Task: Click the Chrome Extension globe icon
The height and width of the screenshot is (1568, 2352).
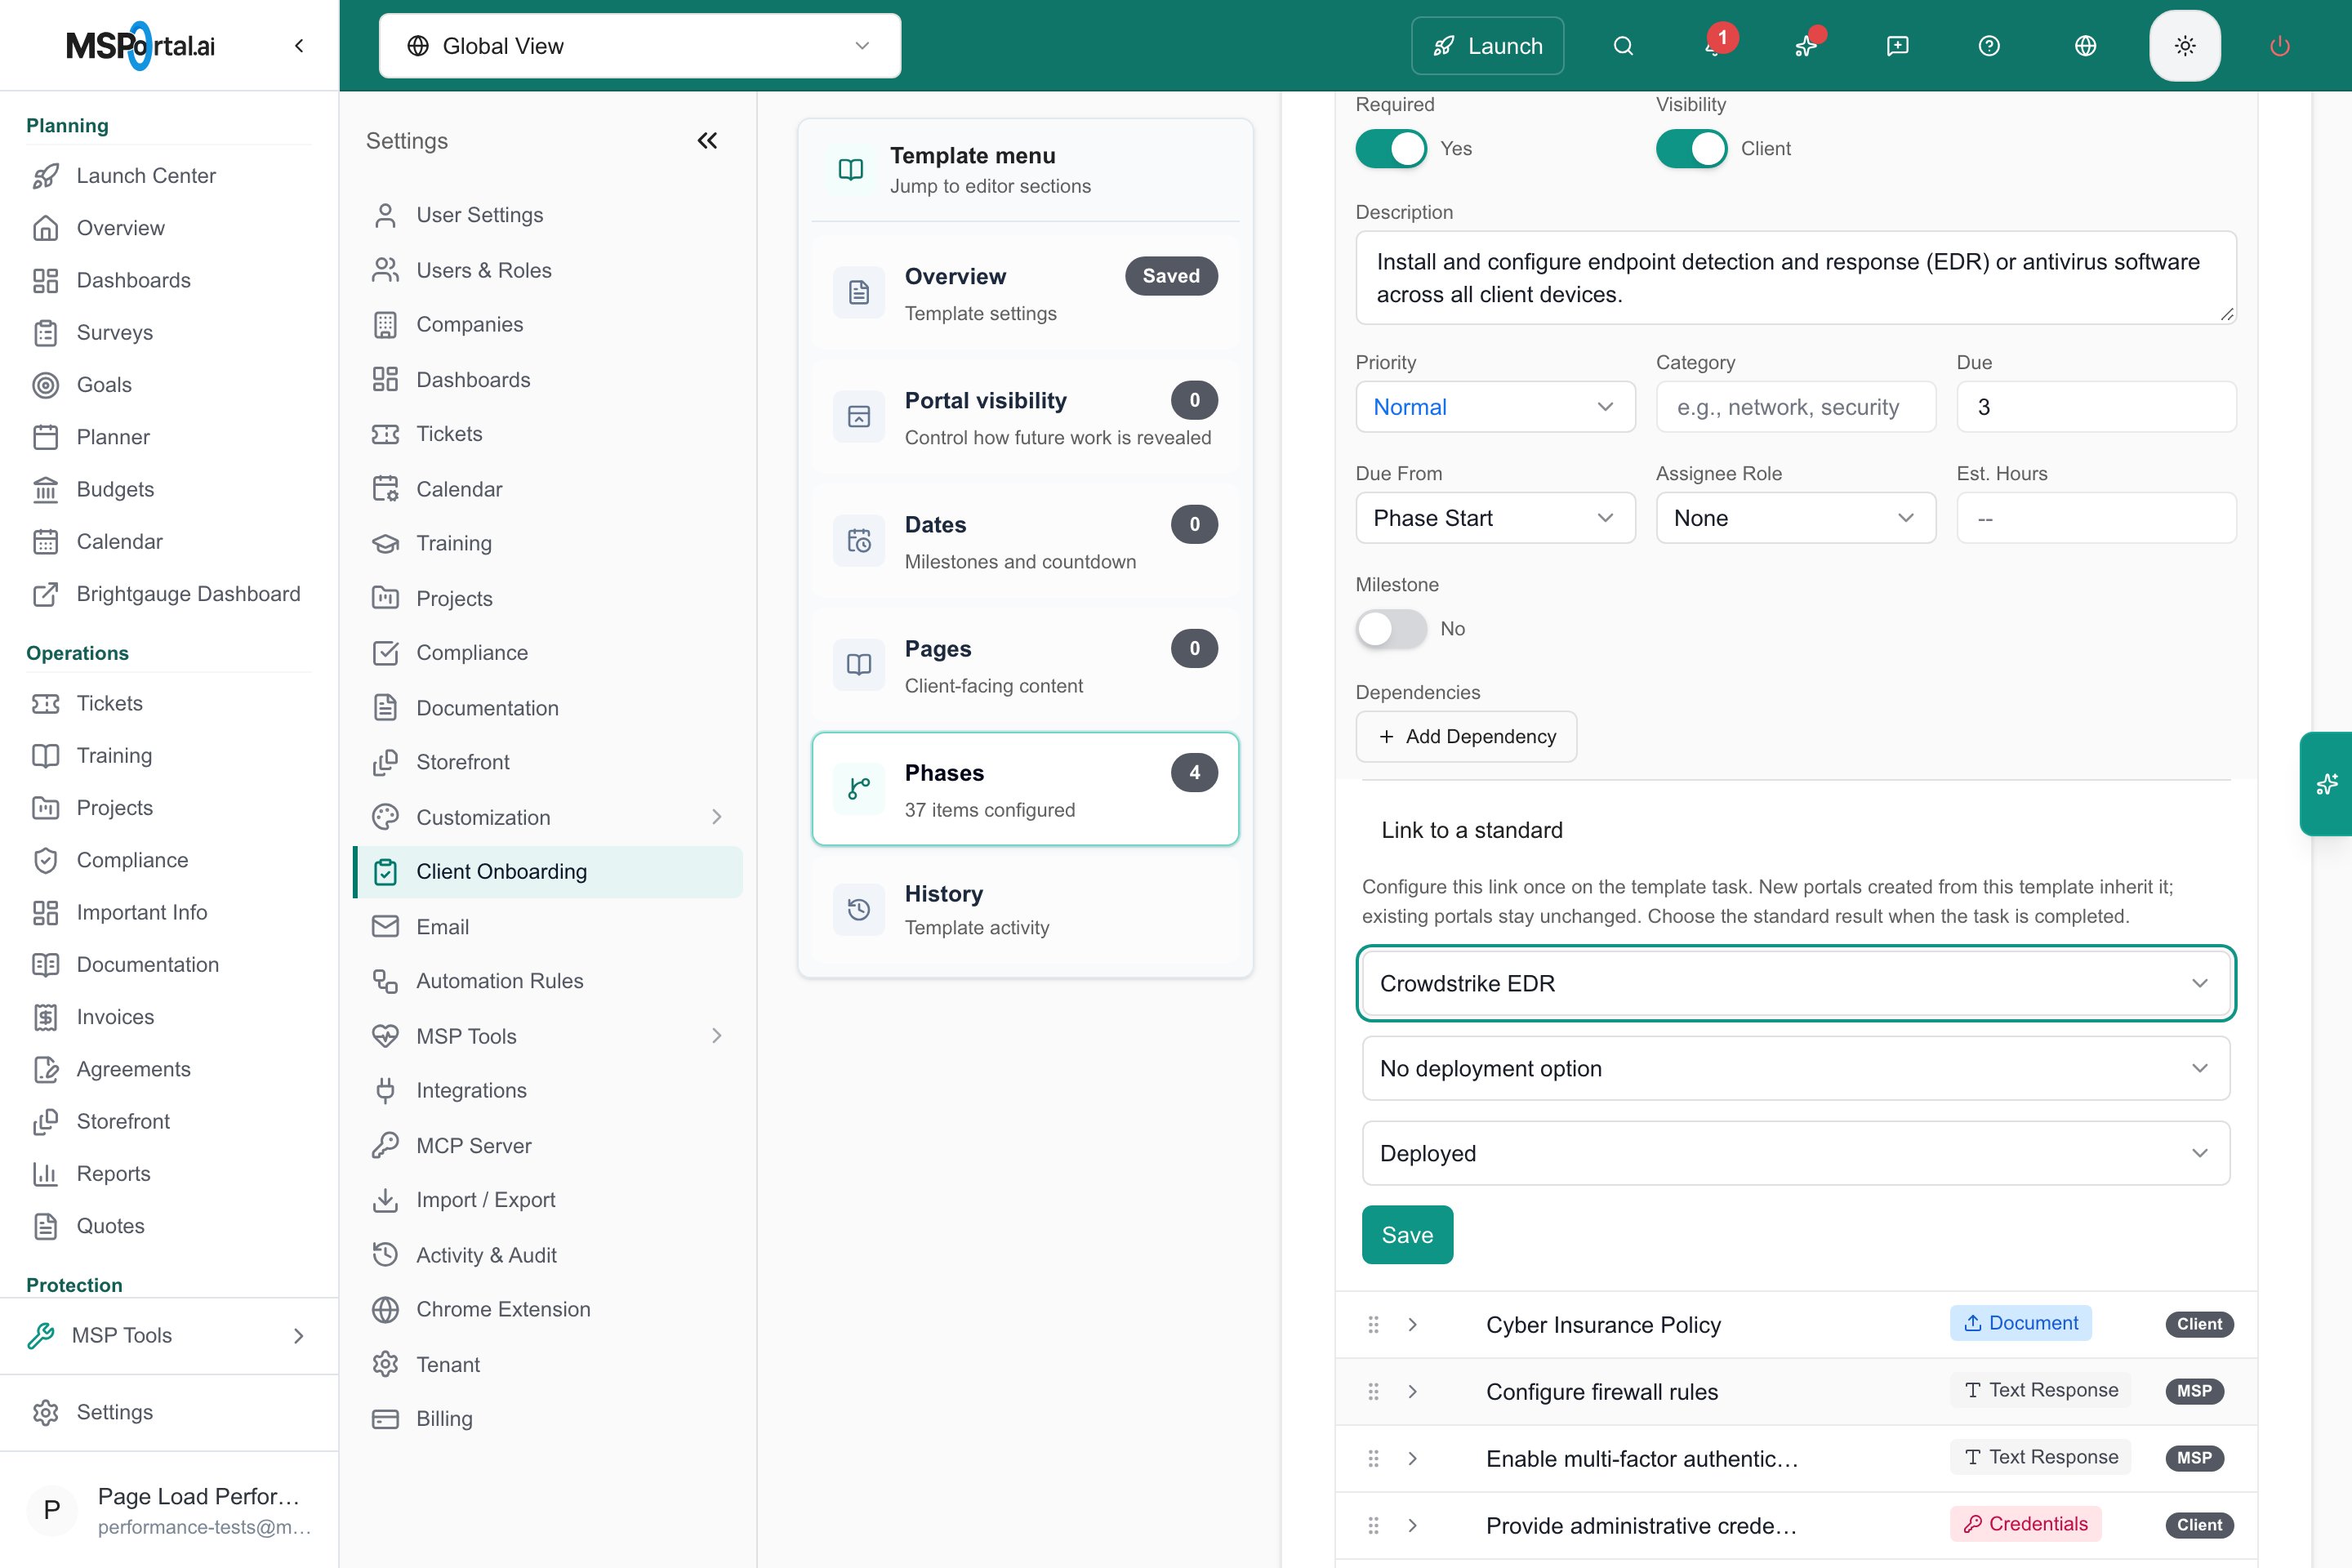Action: [385, 1309]
